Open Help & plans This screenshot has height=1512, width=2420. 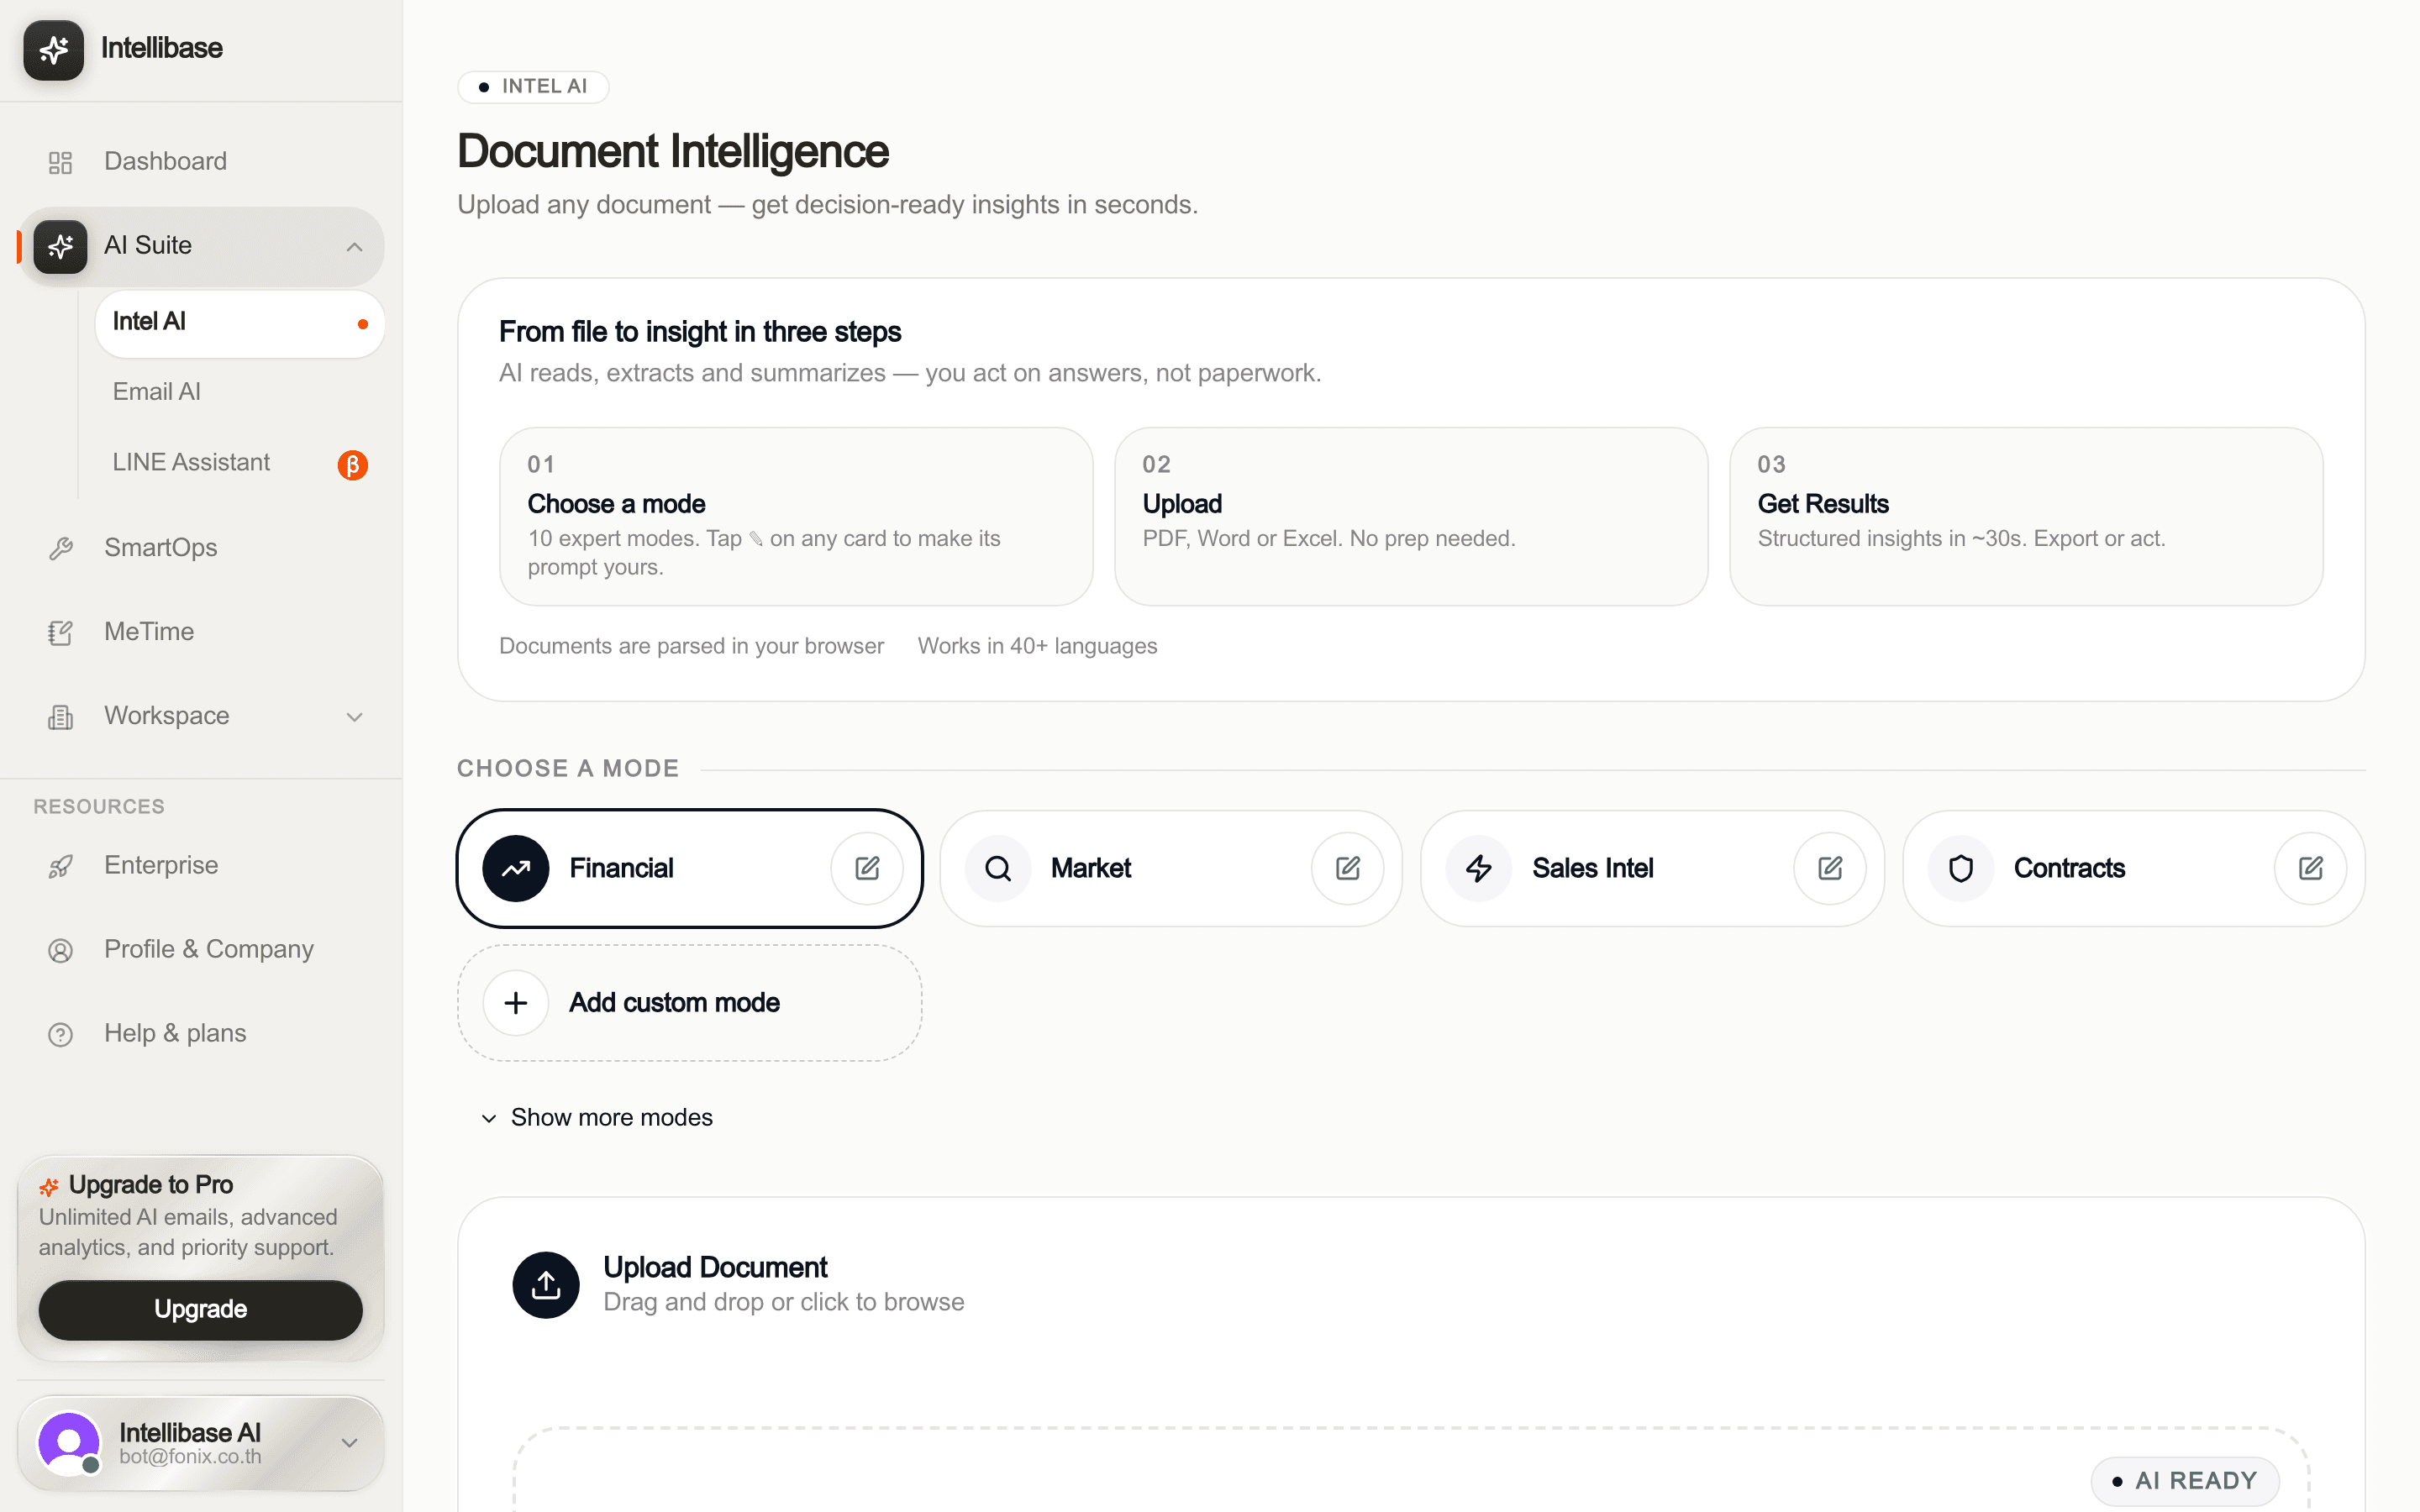(x=201, y=1034)
